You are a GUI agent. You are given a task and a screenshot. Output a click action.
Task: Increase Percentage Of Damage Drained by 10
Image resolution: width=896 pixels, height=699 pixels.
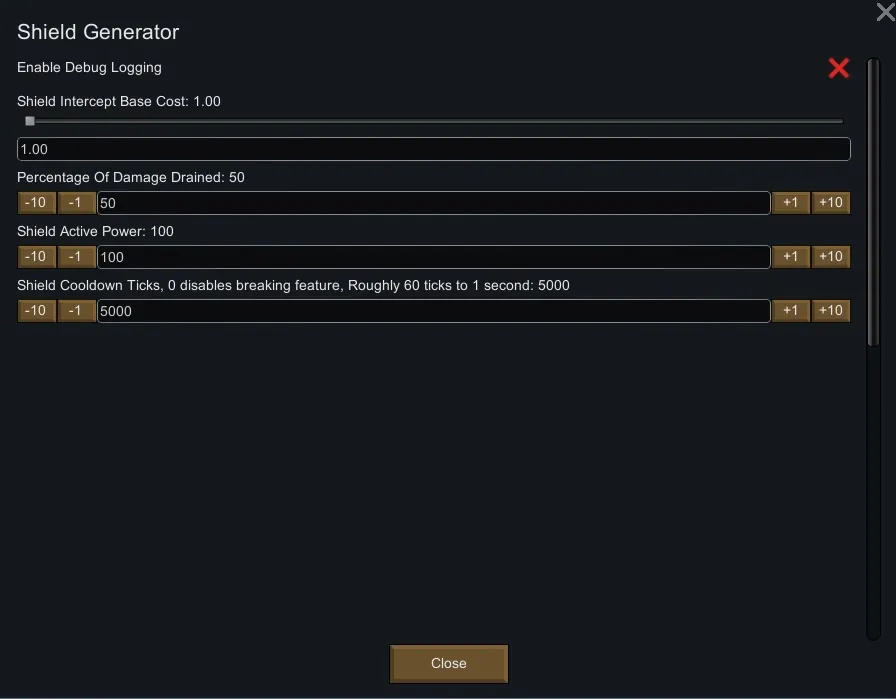click(x=830, y=203)
